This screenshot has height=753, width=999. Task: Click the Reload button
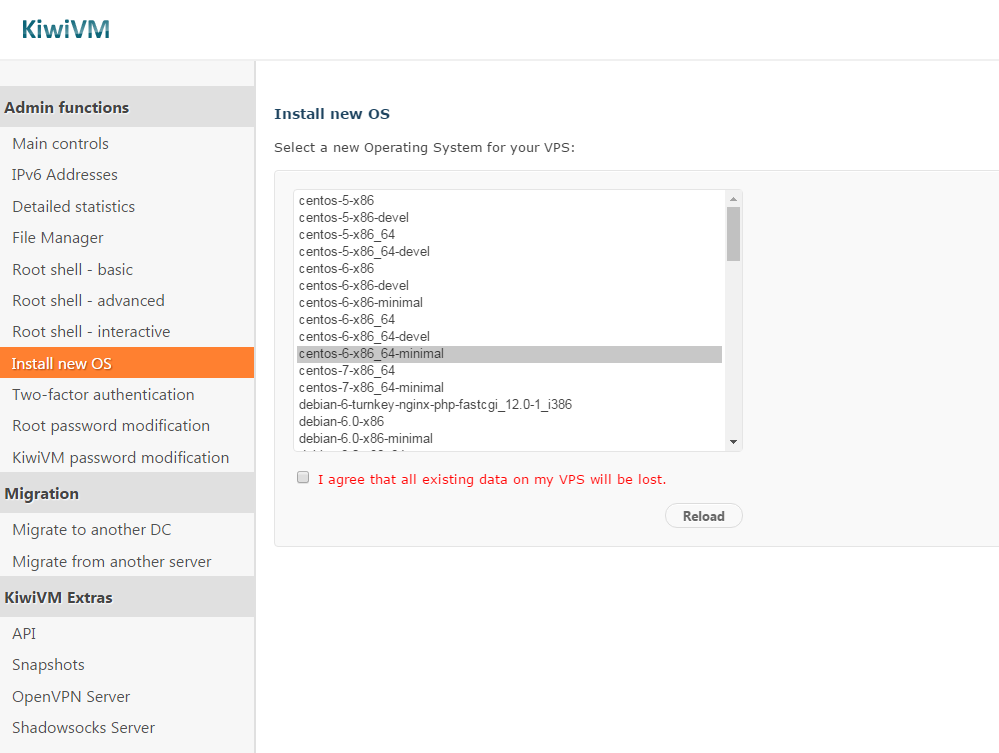pos(704,516)
